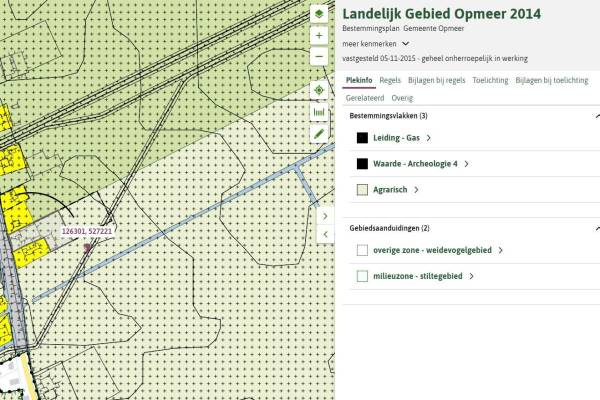Click the stiltegebied legend swatch box
Viewport: 600px width, 400px height.
(x=362, y=276)
